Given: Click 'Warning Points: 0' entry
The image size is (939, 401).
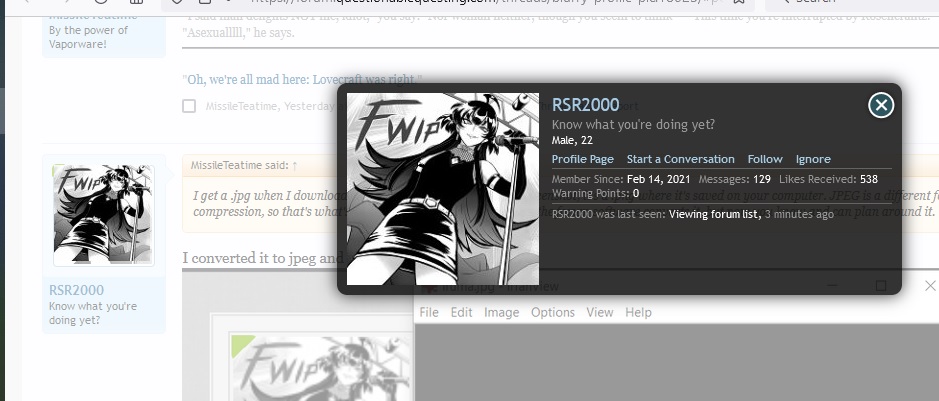Looking at the screenshot, I should (595, 193).
